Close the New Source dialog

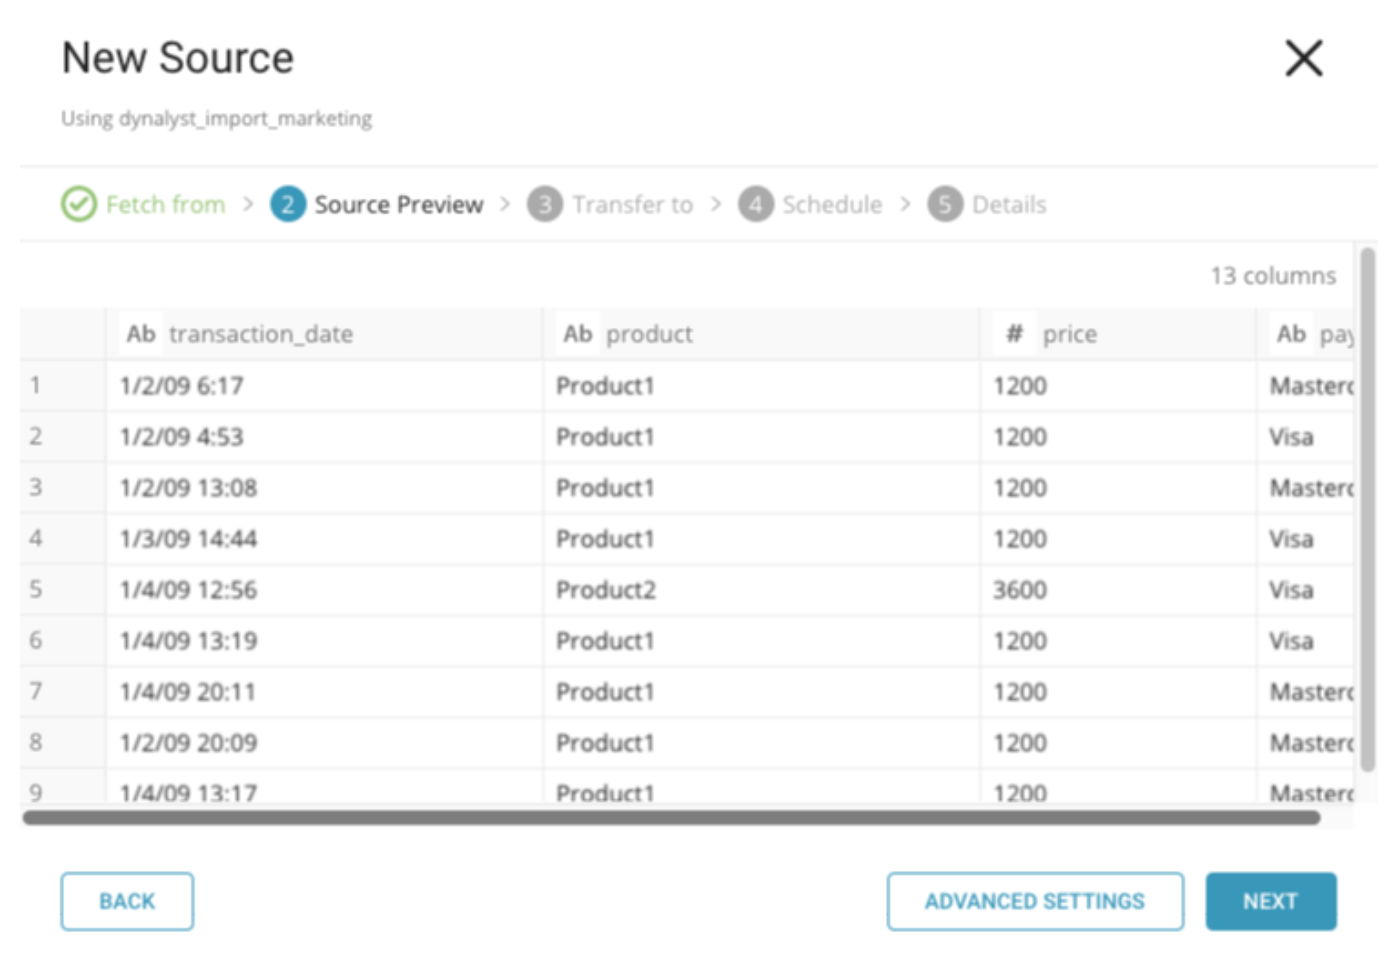1303,58
